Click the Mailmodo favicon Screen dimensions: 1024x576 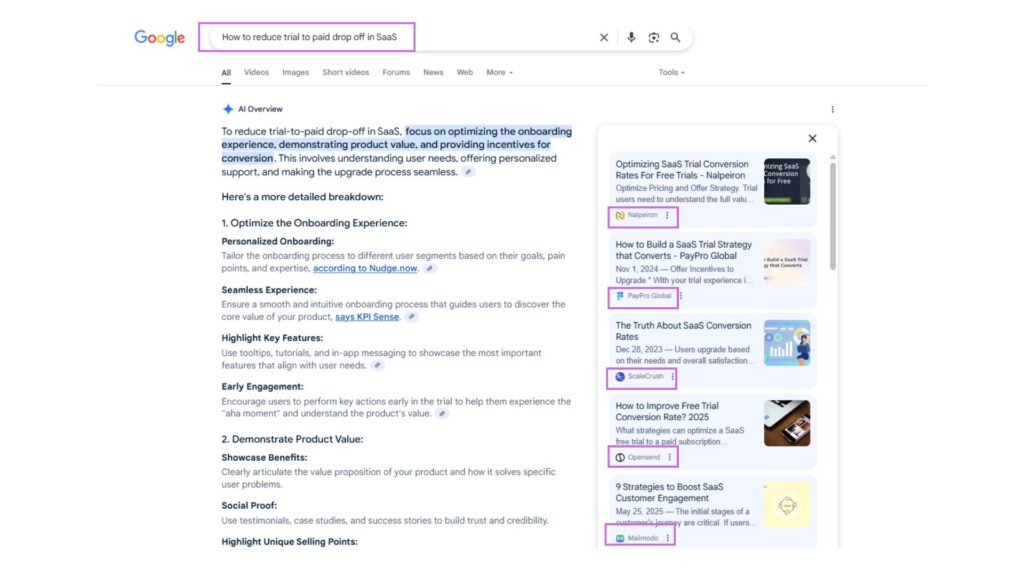click(620, 539)
